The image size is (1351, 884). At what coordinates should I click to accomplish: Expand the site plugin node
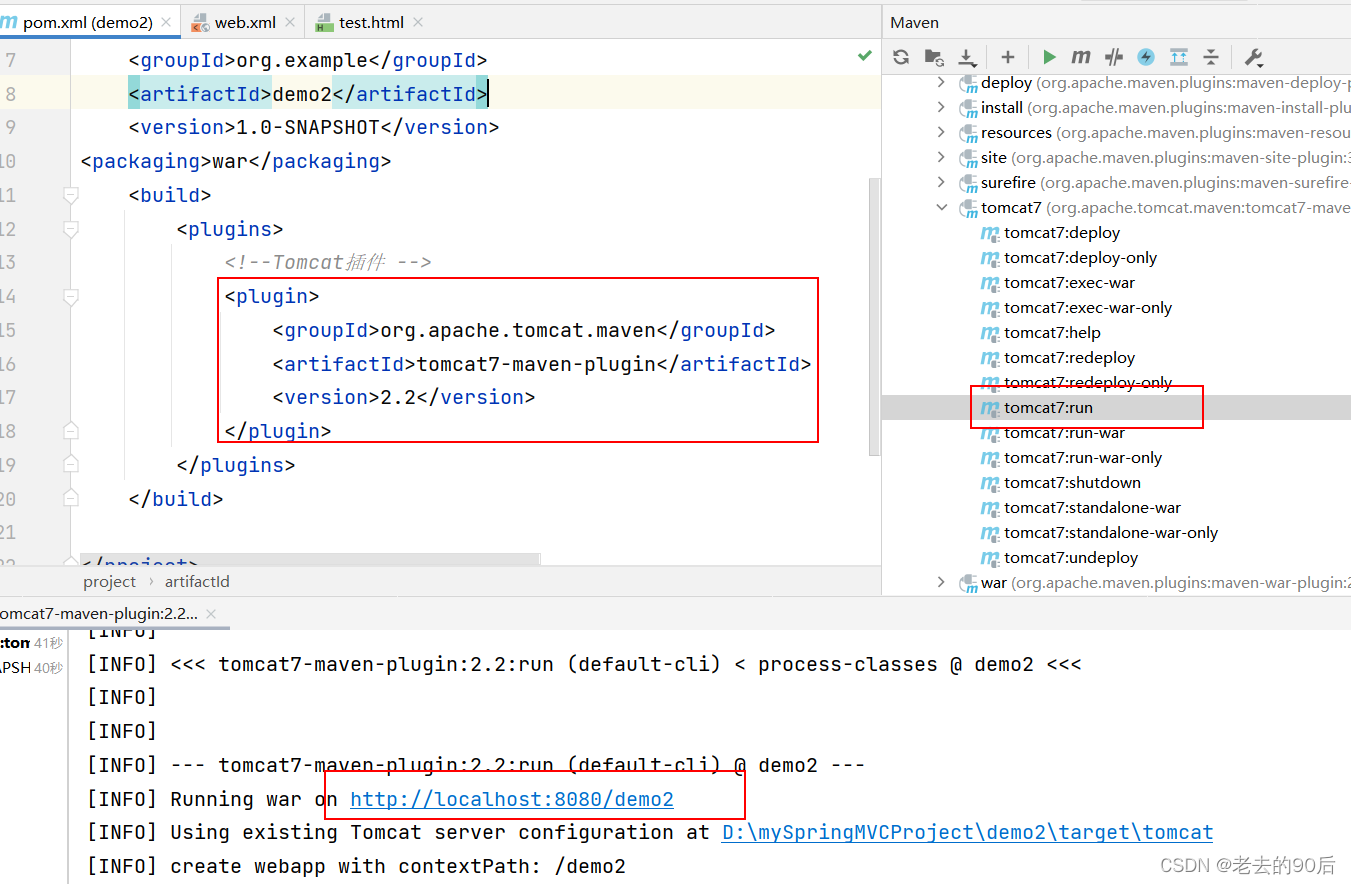click(941, 157)
